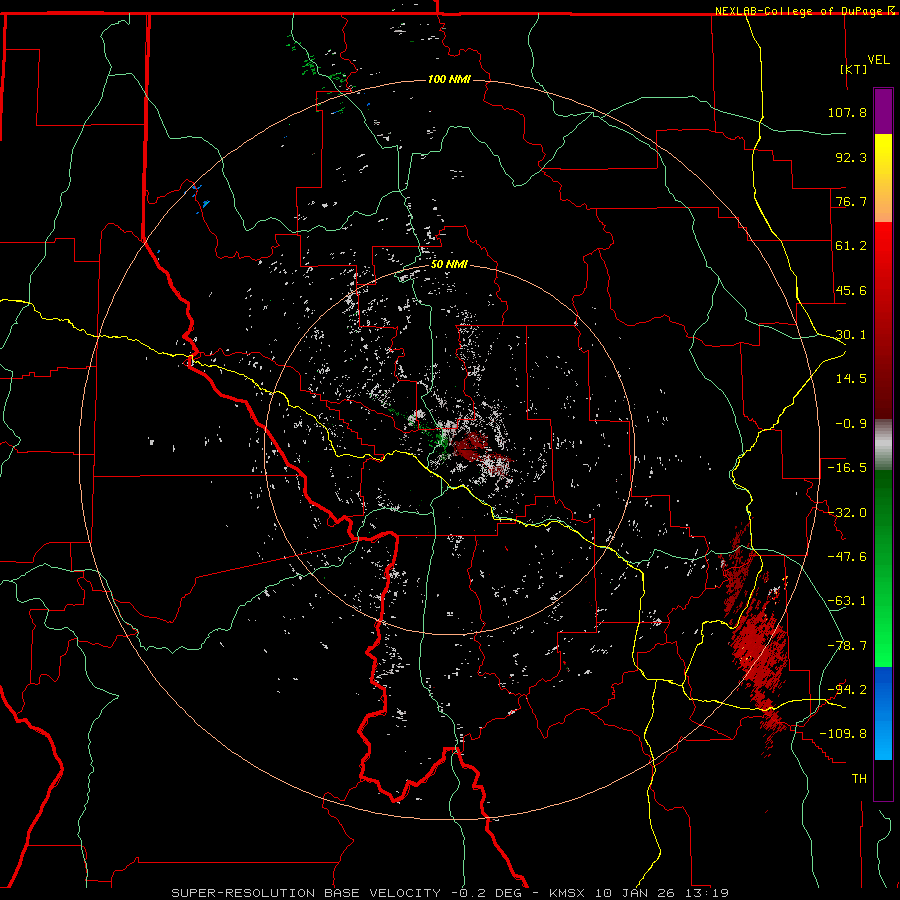900x900 pixels.
Task: Click the gray near-zero segment of color bar
Action: [883, 445]
